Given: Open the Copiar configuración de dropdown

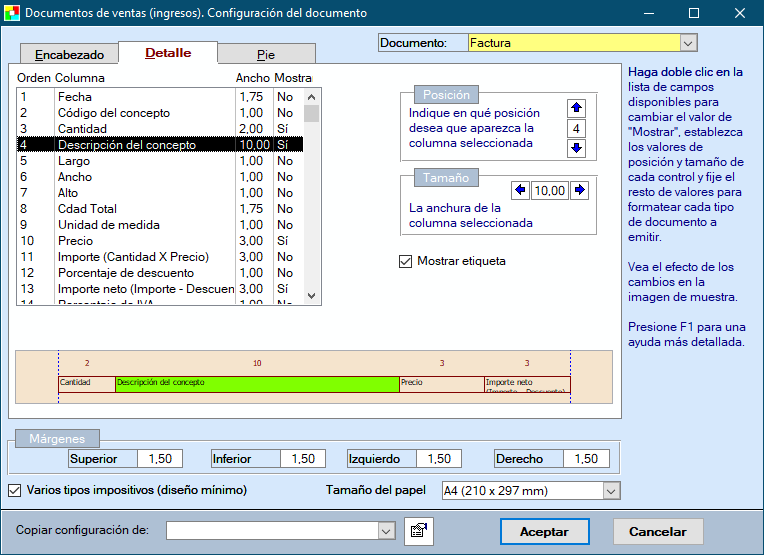Looking at the screenshot, I should (386, 531).
